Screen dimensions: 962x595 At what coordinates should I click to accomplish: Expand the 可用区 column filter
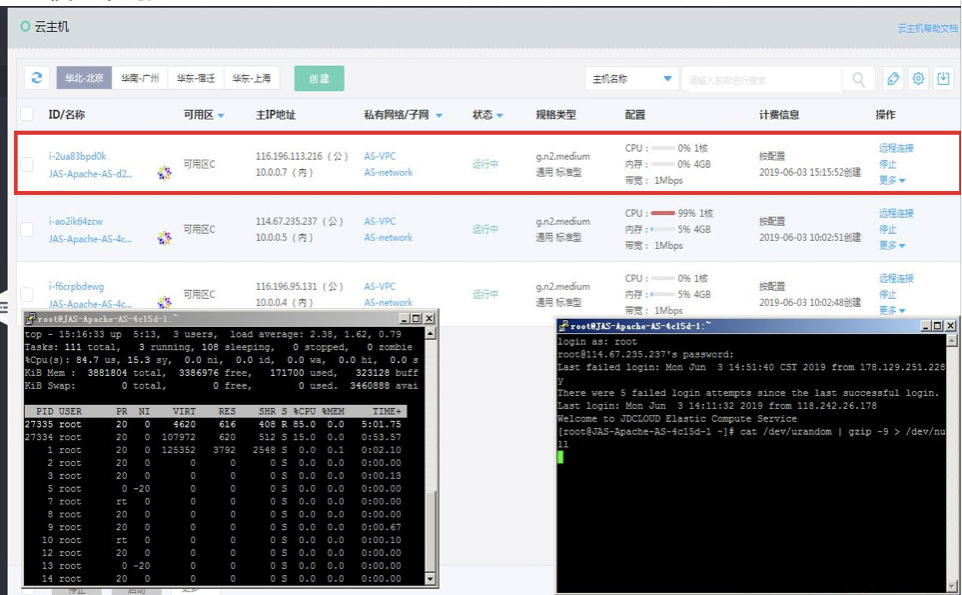pyautogui.click(x=221, y=115)
